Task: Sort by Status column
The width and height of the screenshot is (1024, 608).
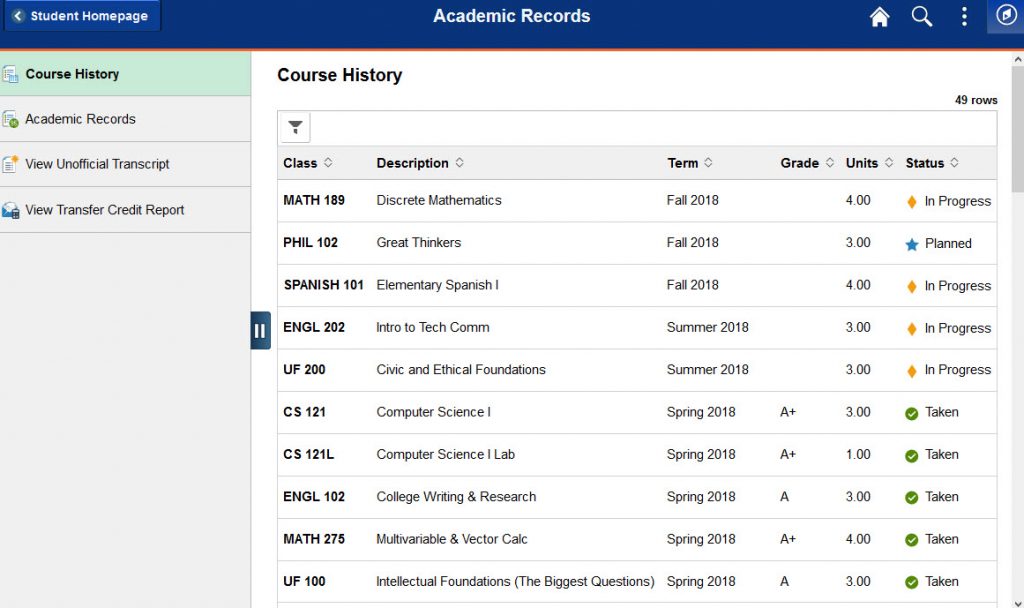Action: [932, 163]
